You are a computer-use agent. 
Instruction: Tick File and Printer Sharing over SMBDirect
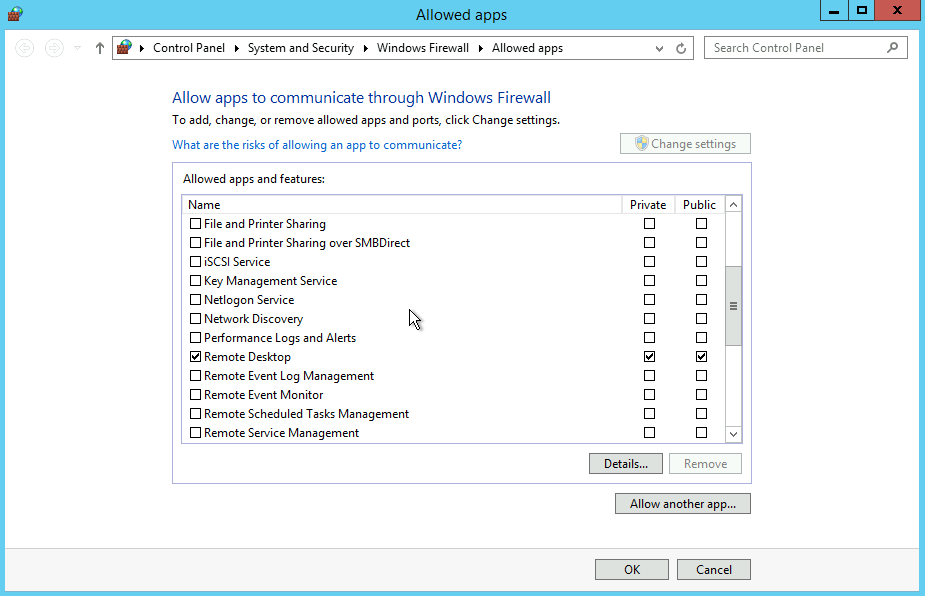195,243
